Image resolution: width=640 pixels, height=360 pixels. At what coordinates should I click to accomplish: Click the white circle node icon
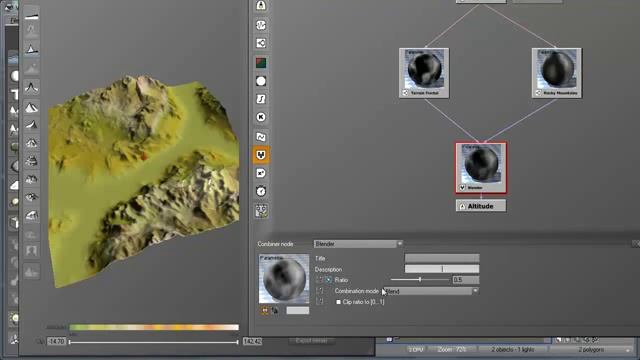[x=261, y=81]
